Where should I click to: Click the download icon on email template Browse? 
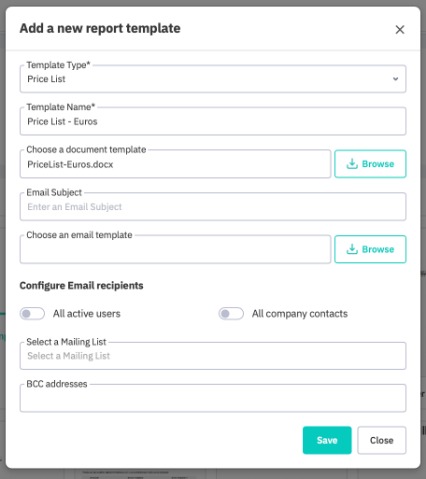pyautogui.click(x=352, y=249)
